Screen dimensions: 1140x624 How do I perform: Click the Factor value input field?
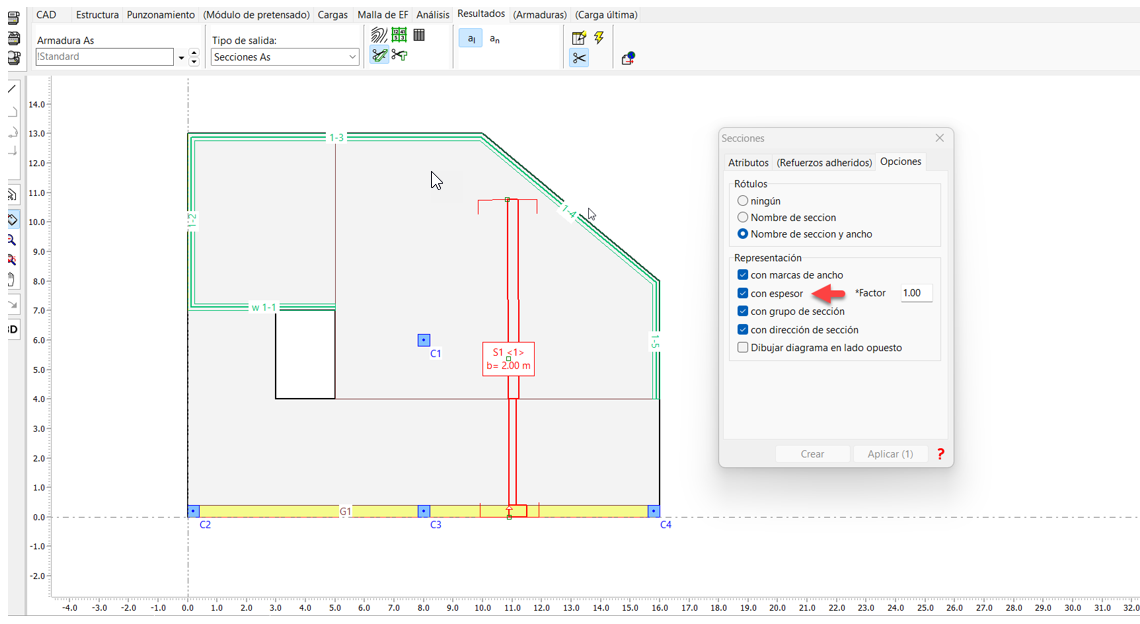point(916,293)
